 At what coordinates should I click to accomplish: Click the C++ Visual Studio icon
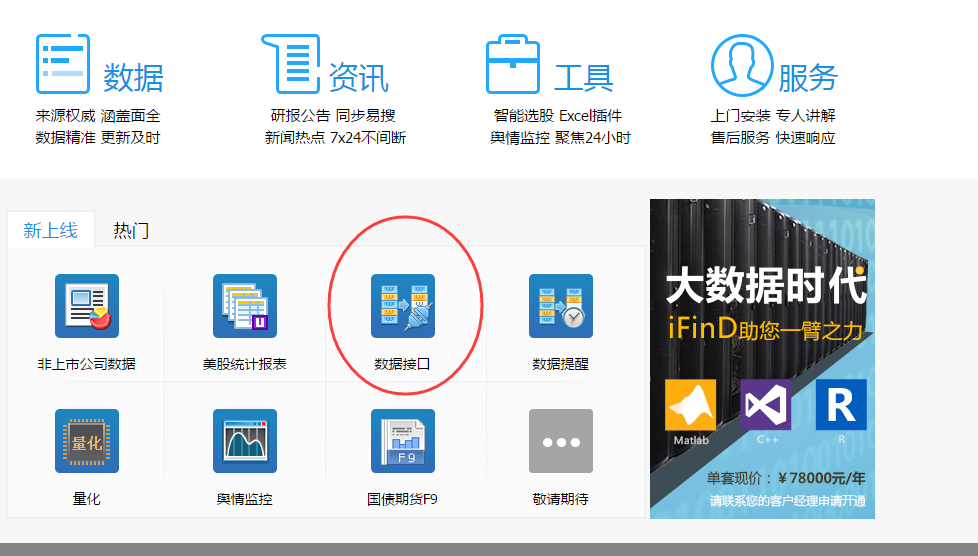pyautogui.click(x=766, y=404)
